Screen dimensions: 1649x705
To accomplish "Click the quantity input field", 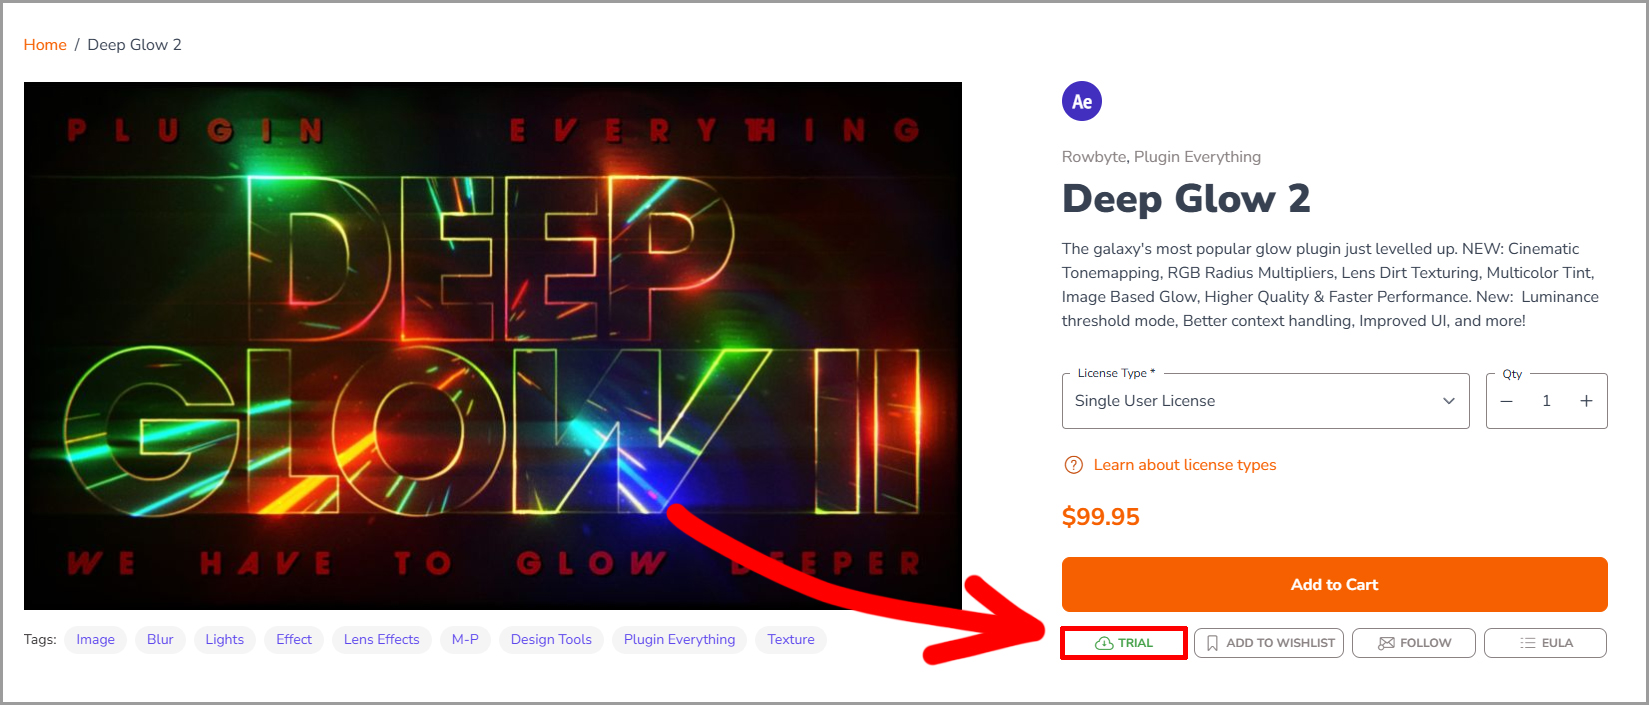I will click(1546, 401).
